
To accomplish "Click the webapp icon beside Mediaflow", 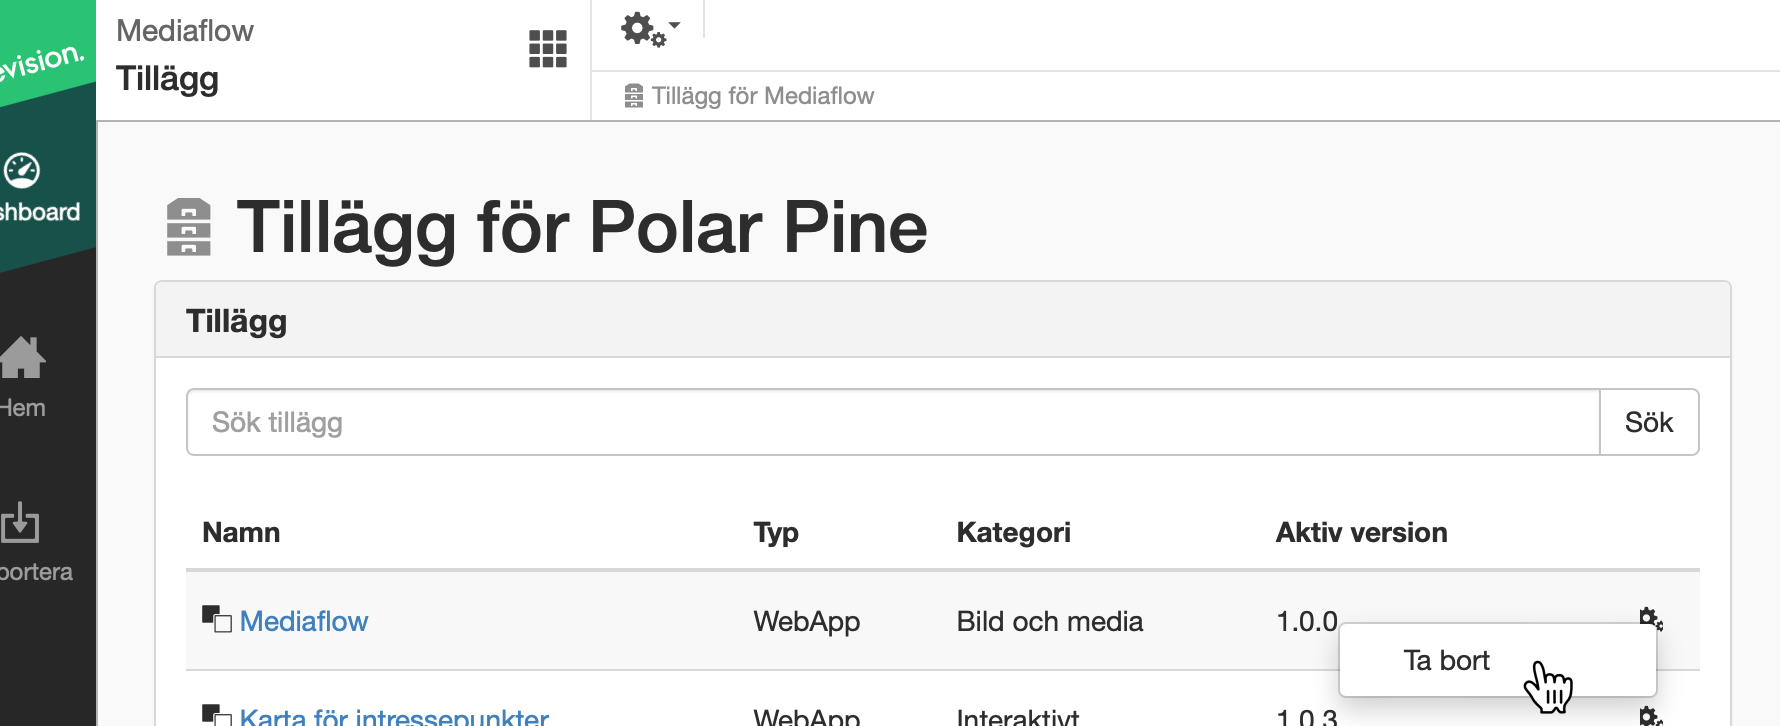I will (217, 619).
